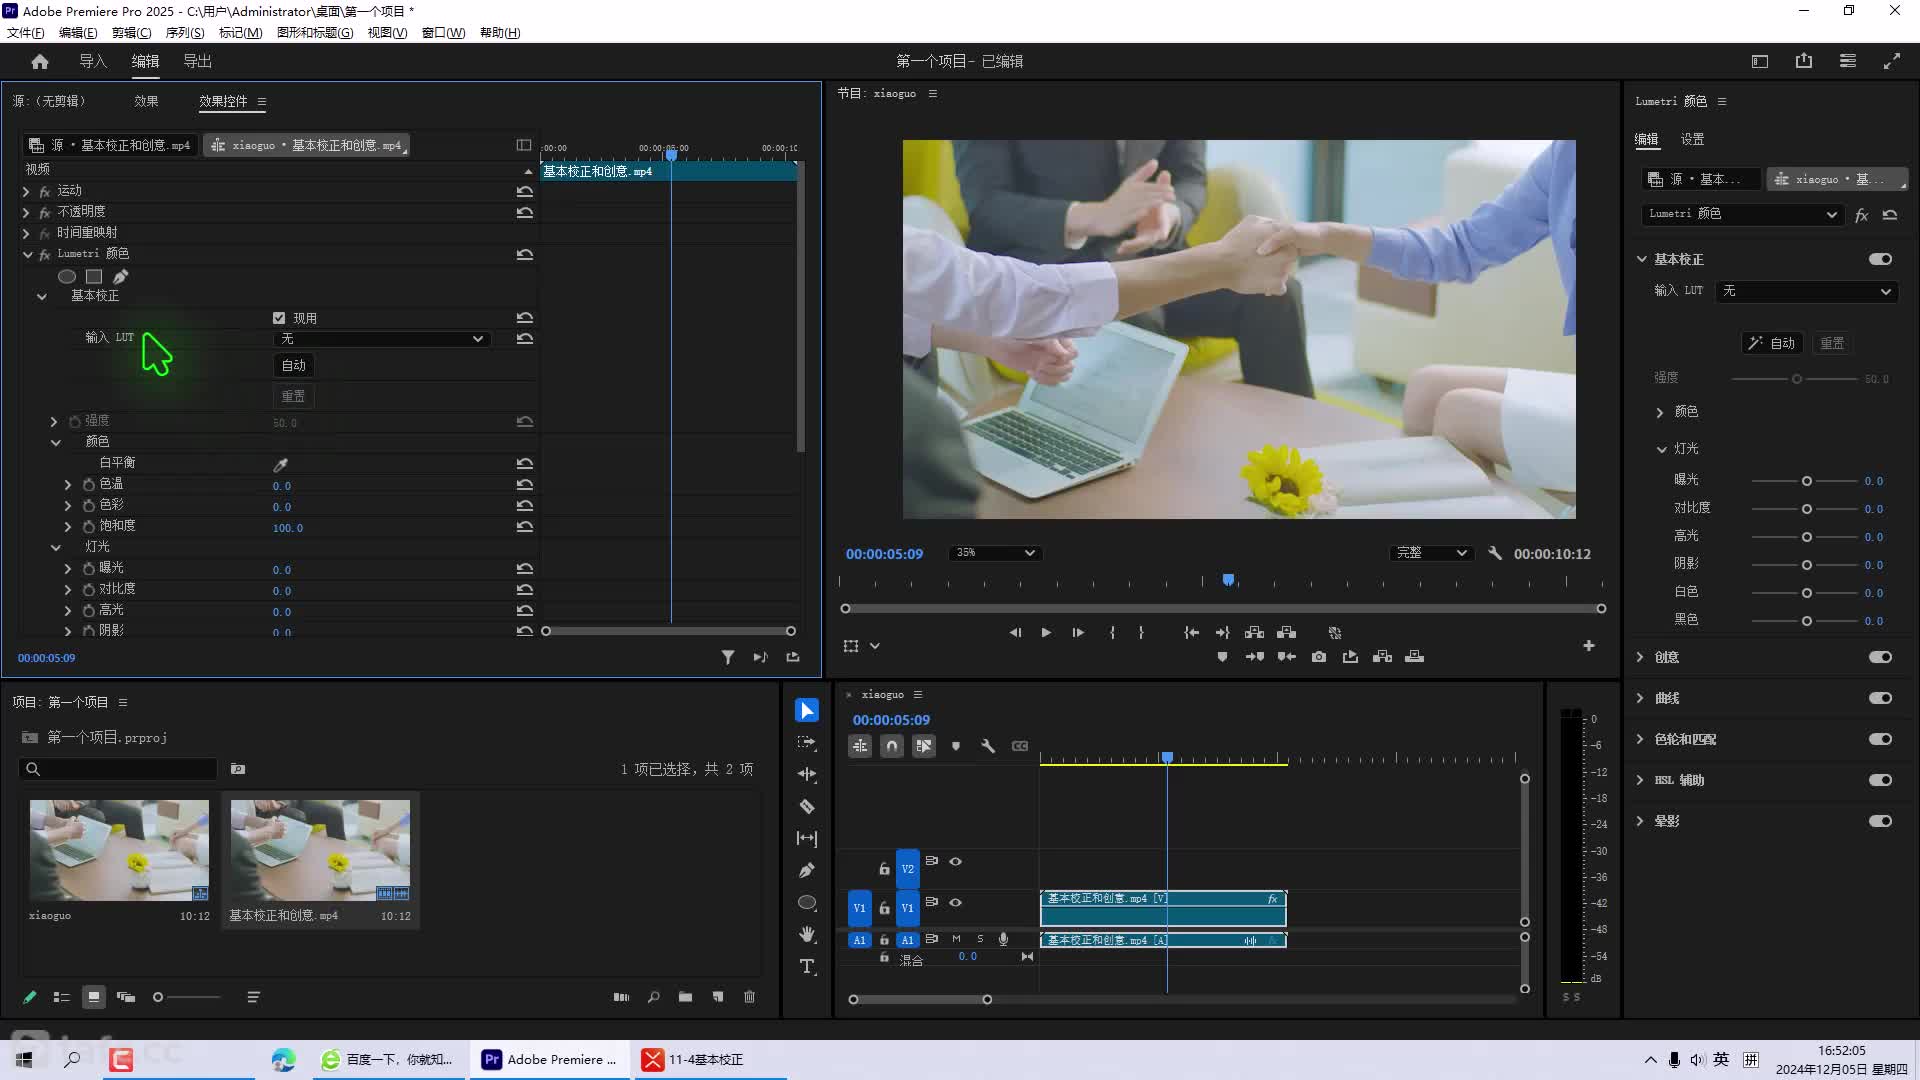Toggle 晕影 section switch

(1880, 821)
